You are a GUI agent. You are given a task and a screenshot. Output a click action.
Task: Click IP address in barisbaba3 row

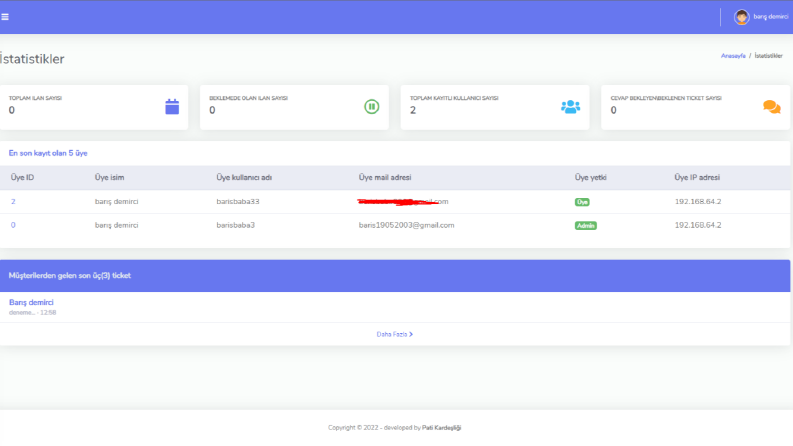tap(698, 225)
